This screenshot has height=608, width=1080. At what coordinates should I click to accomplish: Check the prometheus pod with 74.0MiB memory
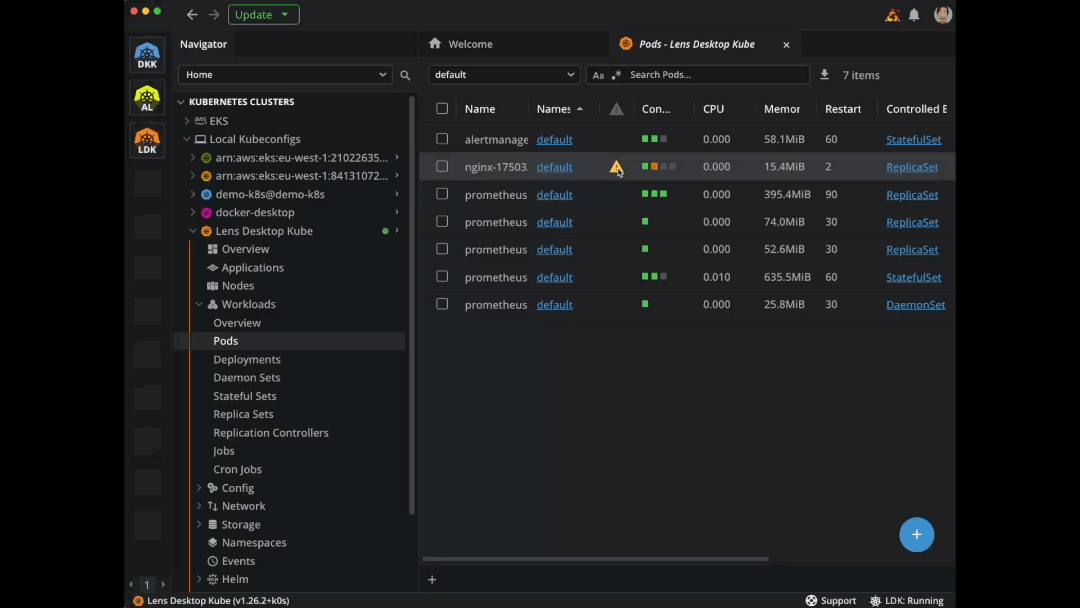(x=442, y=222)
